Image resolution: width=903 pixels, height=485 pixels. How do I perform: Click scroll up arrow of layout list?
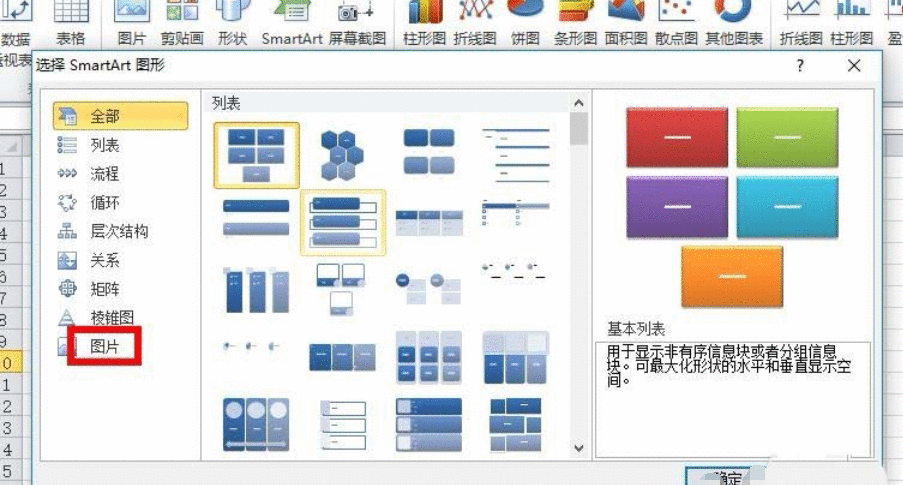tap(579, 104)
